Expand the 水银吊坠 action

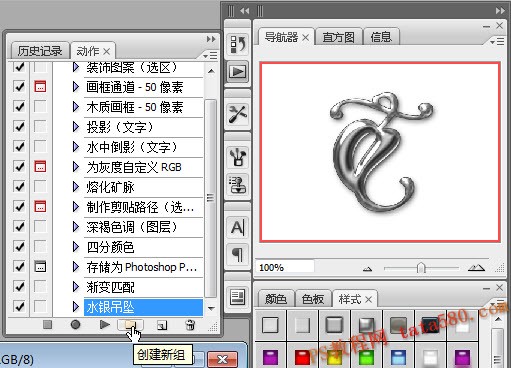pos(76,307)
